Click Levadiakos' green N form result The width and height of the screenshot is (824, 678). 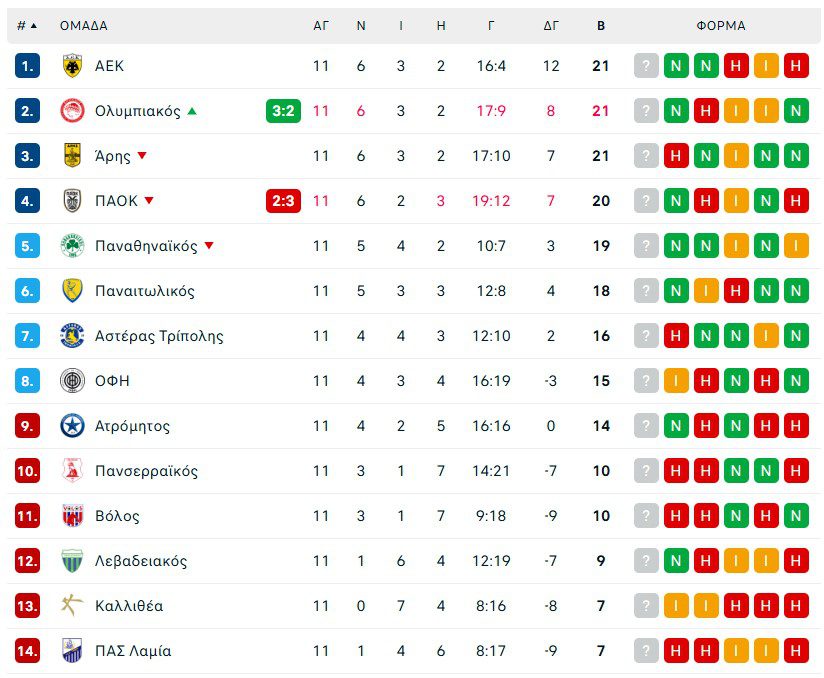tap(677, 561)
